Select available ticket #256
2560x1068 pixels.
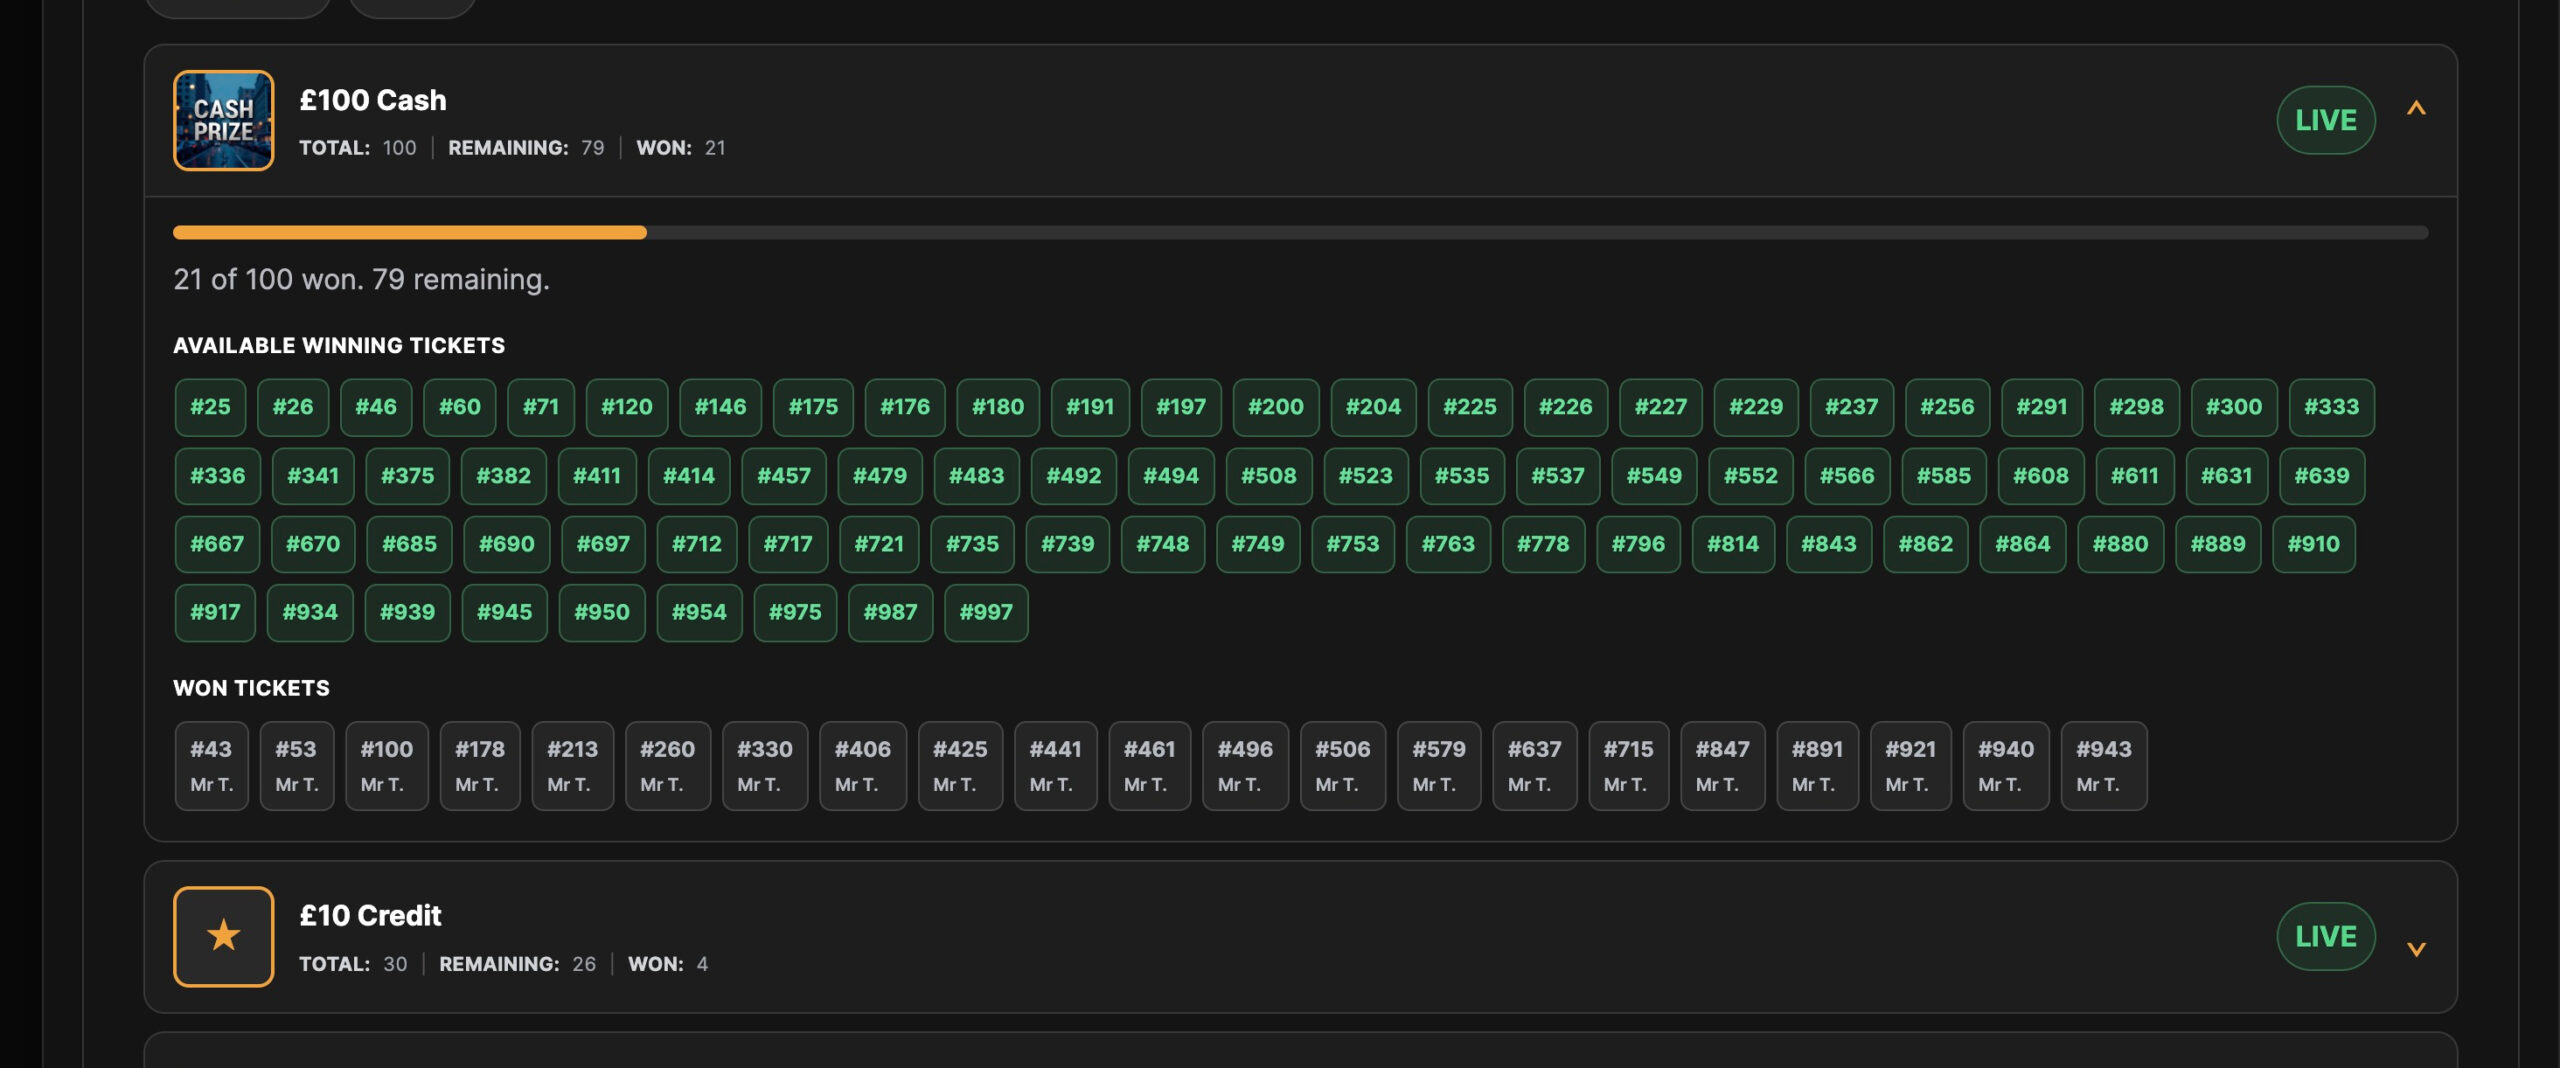[x=1947, y=407]
